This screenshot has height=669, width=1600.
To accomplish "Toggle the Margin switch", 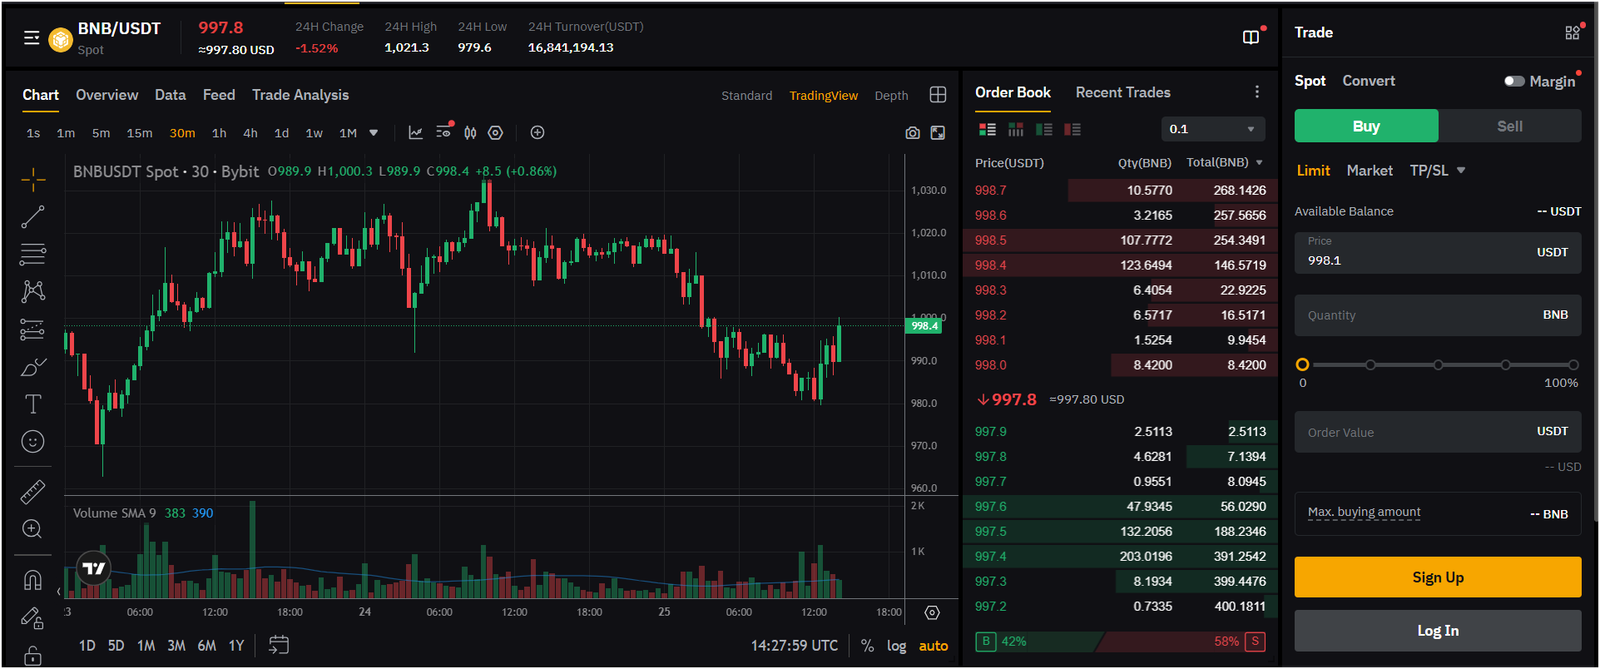I will pyautogui.click(x=1514, y=81).
